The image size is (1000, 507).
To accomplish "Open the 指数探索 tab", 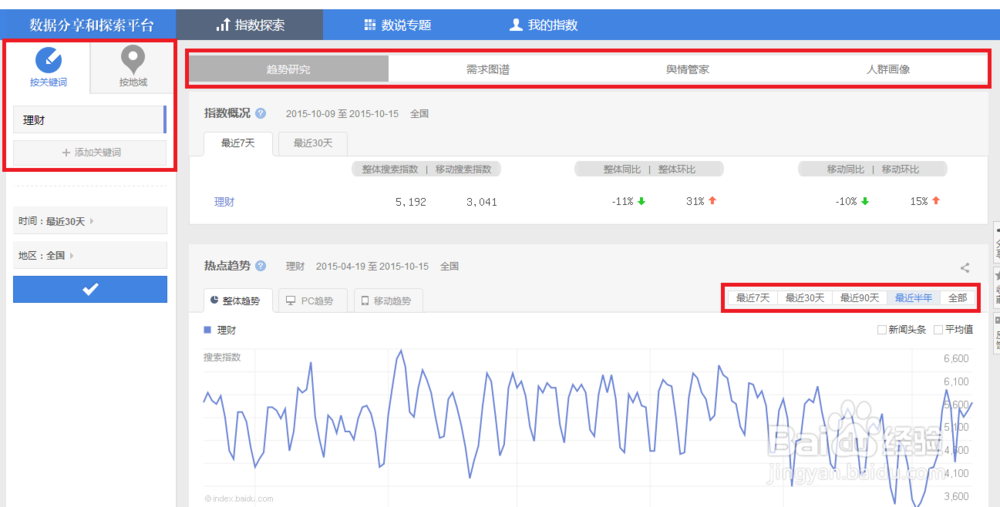I will click(250, 25).
